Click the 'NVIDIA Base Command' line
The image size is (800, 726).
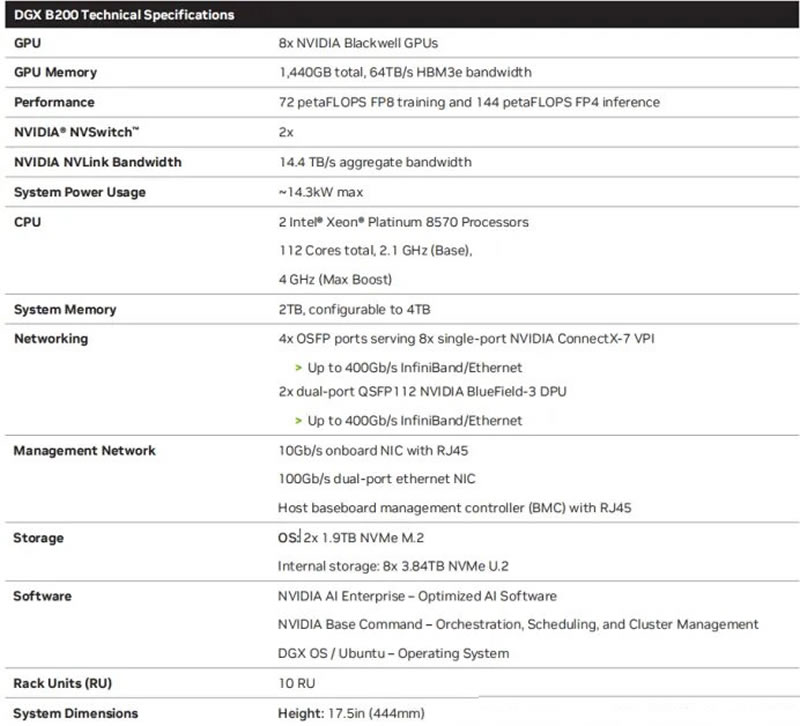[518, 624]
